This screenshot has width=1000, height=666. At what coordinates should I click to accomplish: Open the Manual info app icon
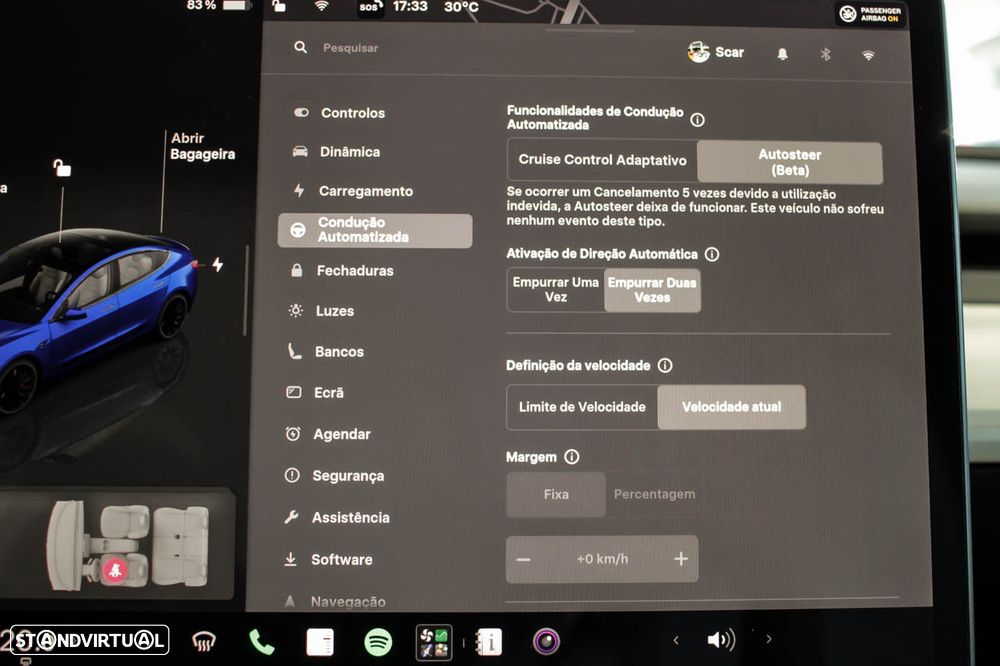point(490,642)
